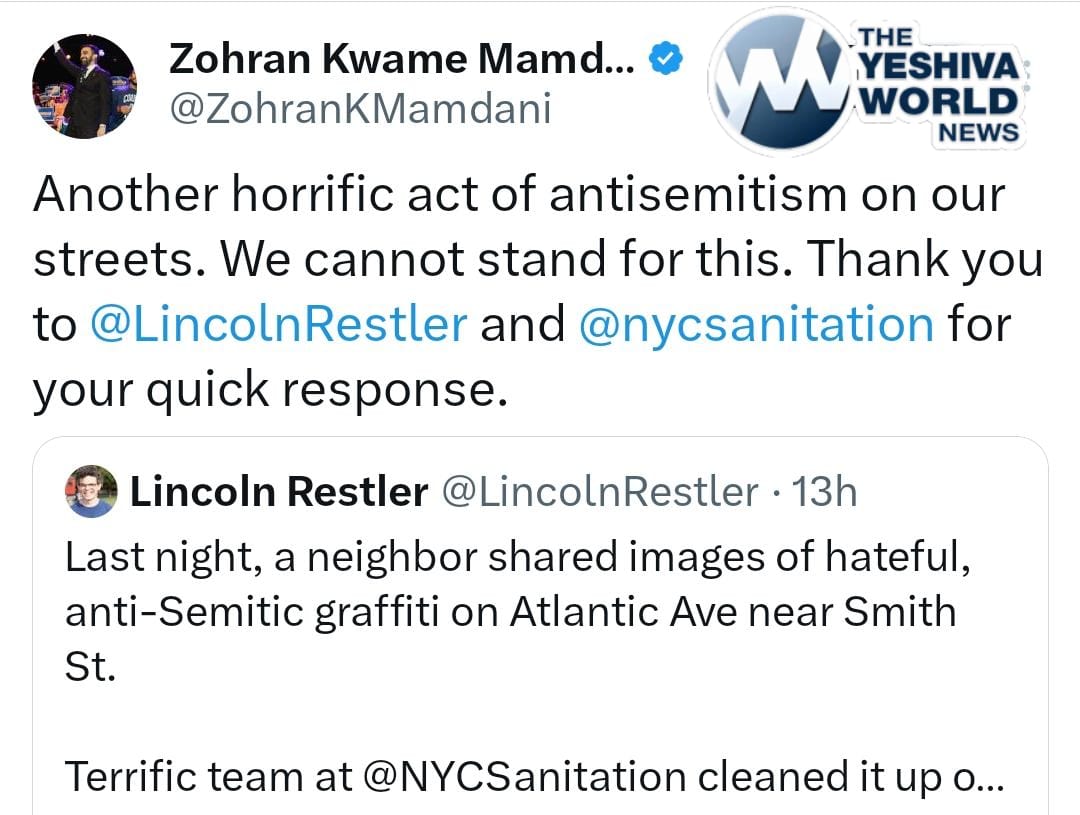This screenshot has width=1080, height=815.
Task: Open the @ZohranKMamdani handle
Action: click(x=360, y=108)
